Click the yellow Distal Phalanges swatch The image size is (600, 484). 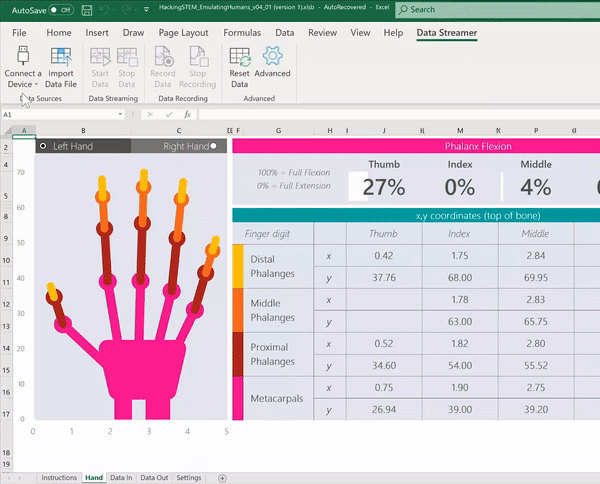click(x=238, y=266)
